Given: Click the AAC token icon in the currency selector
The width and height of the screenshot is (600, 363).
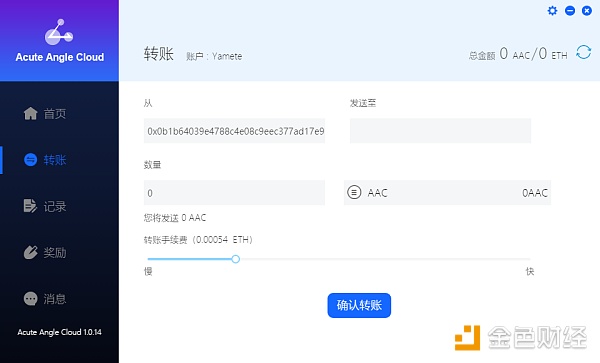Looking at the screenshot, I should (x=354, y=192).
